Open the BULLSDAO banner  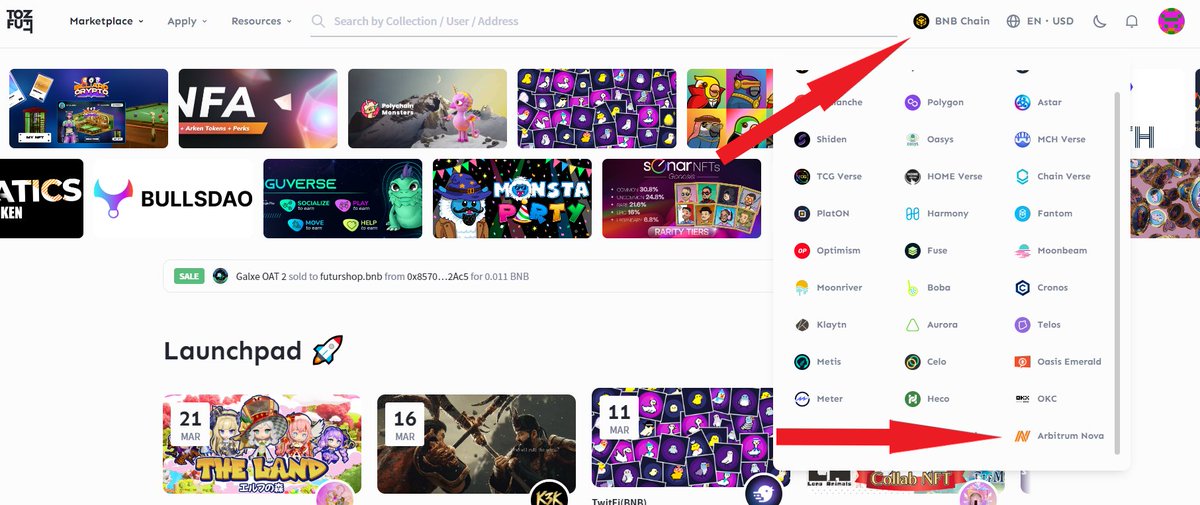[x=174, y=198]
